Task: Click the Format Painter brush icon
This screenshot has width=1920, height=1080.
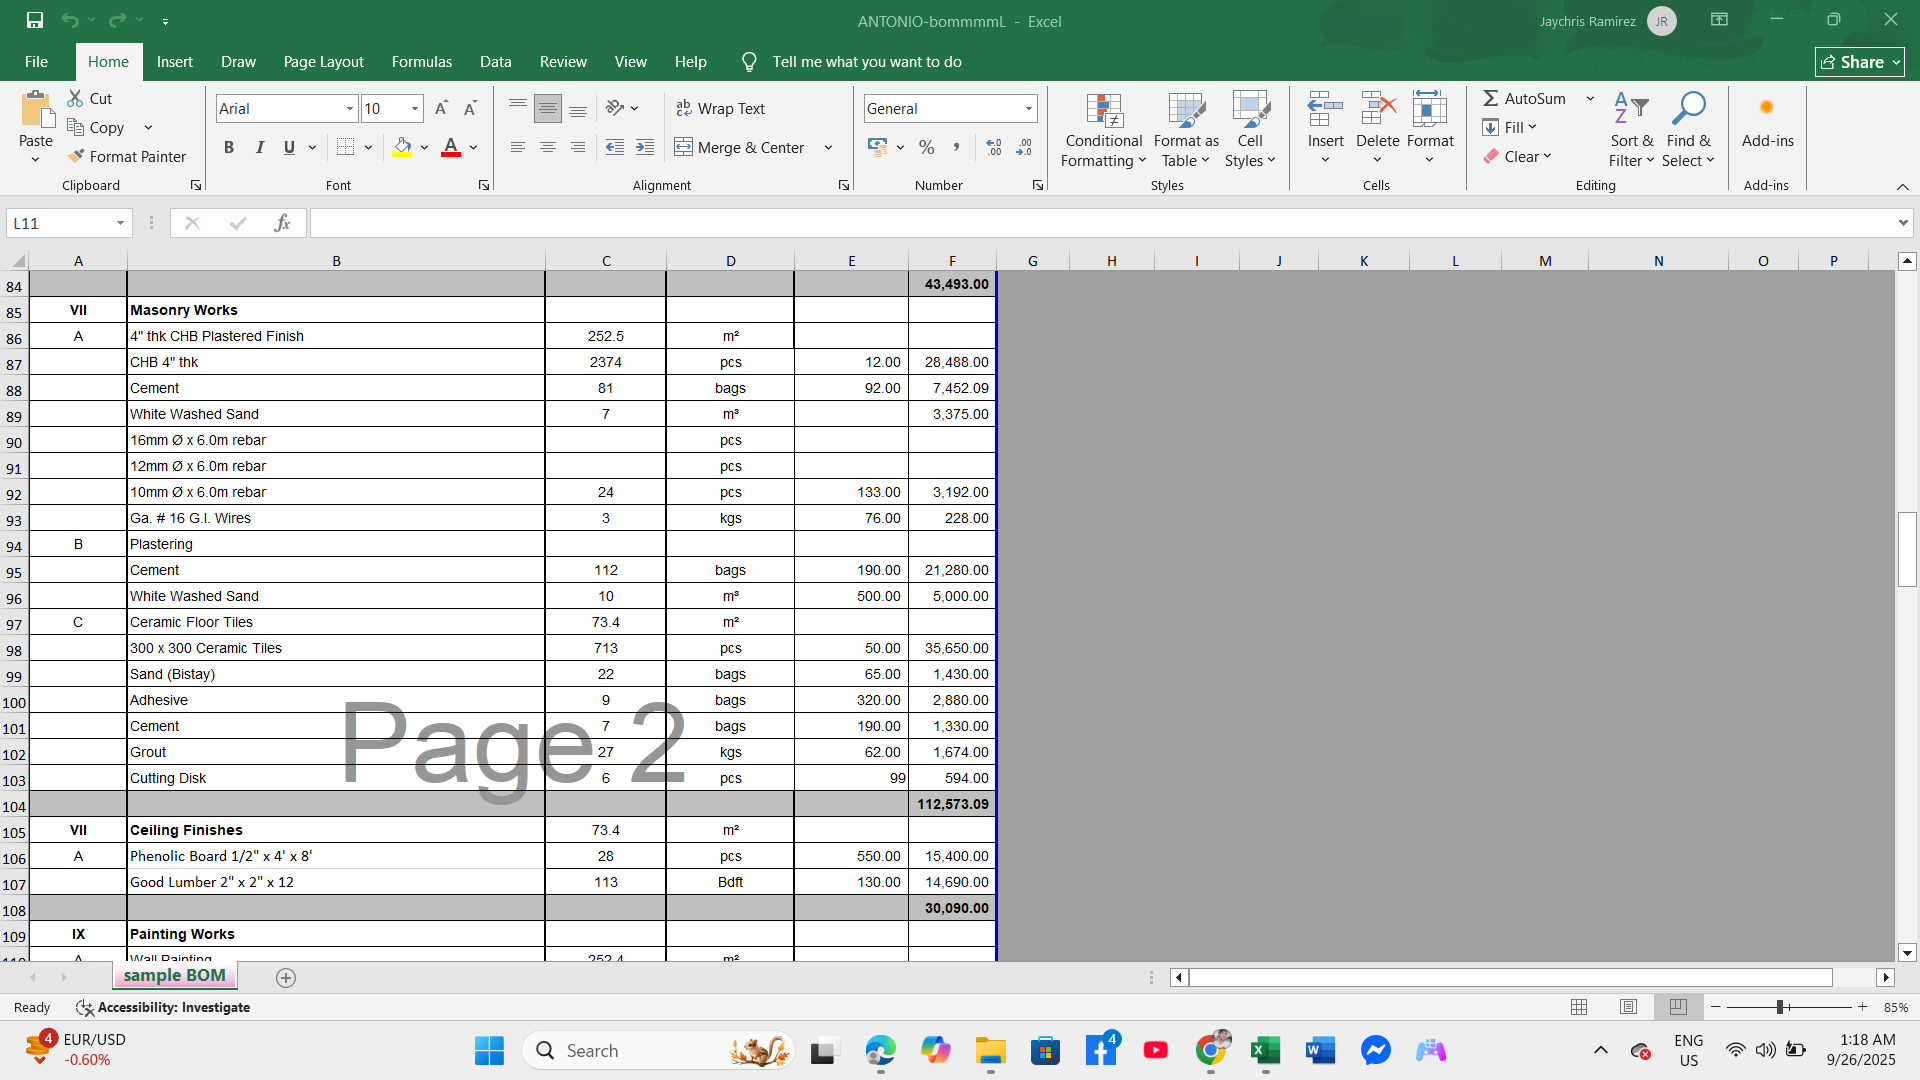Action: click(x=76, y=156)
